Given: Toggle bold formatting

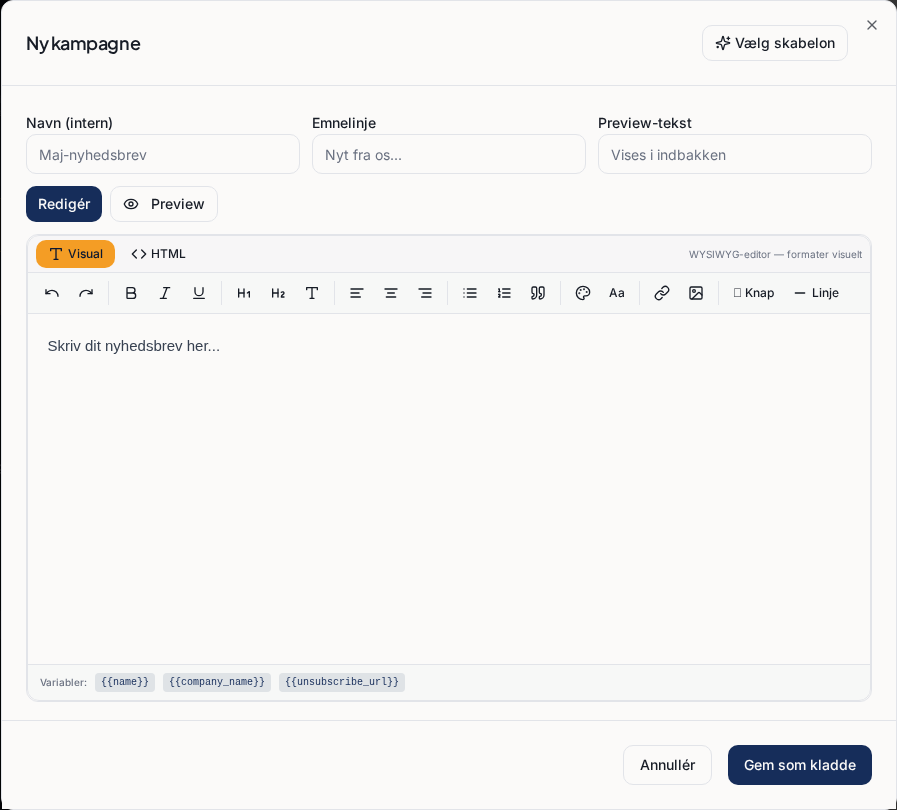Looking at the screenshot, I should click(131, 293).
